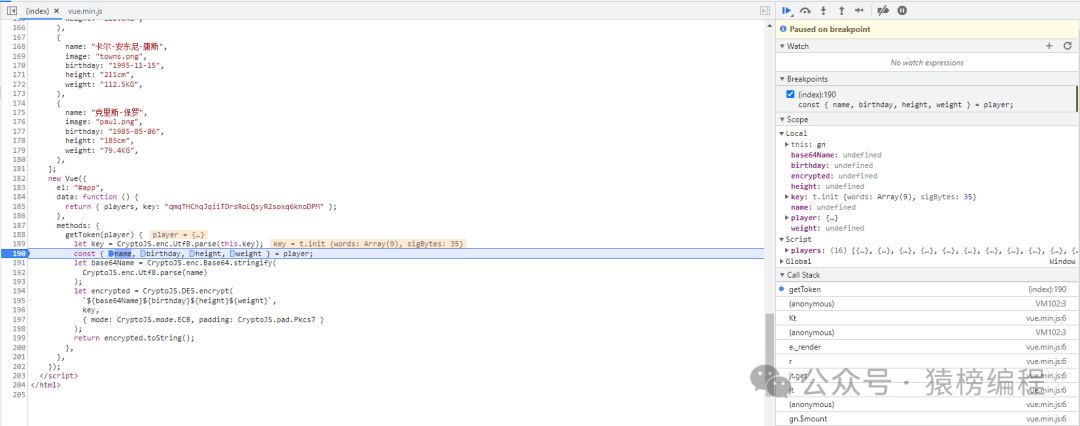The width and height of the screenshot is (1080, 426).
Task: Click the breakpoint code snippet 'const { name, birthday...'
Action: click(x=906, y=105)
